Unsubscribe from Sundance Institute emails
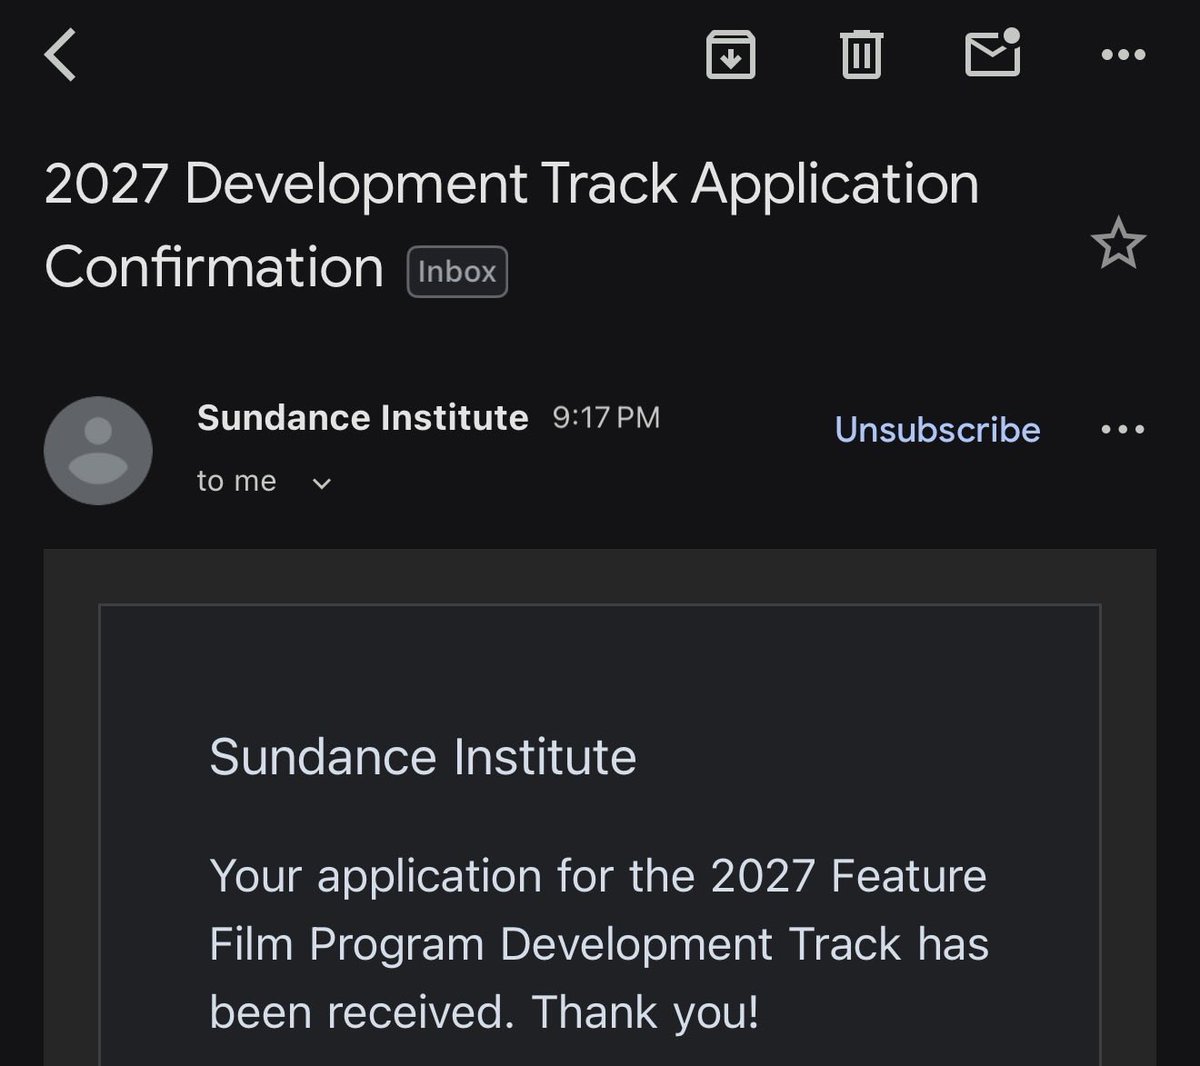Viewport: 1200px width, 1066px height. [937, 429]
